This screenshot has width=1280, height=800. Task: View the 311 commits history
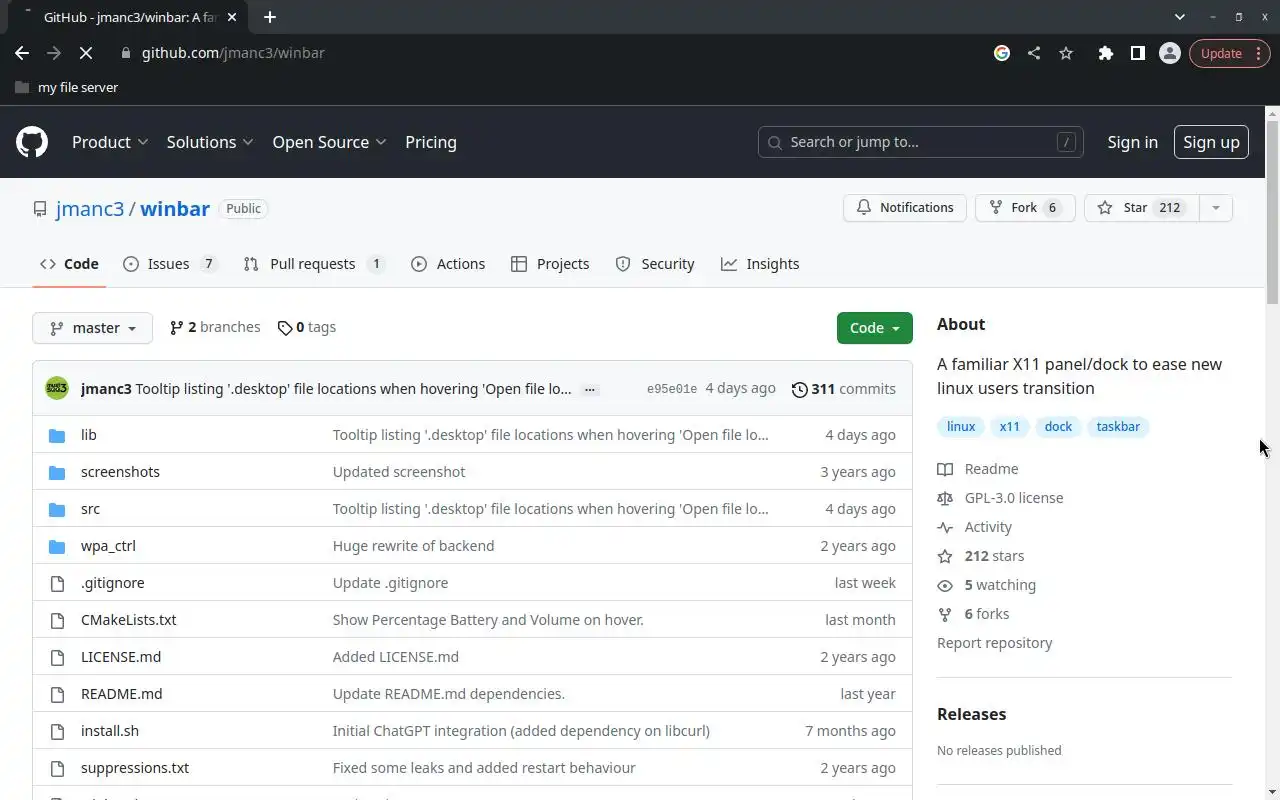[843, 389]
